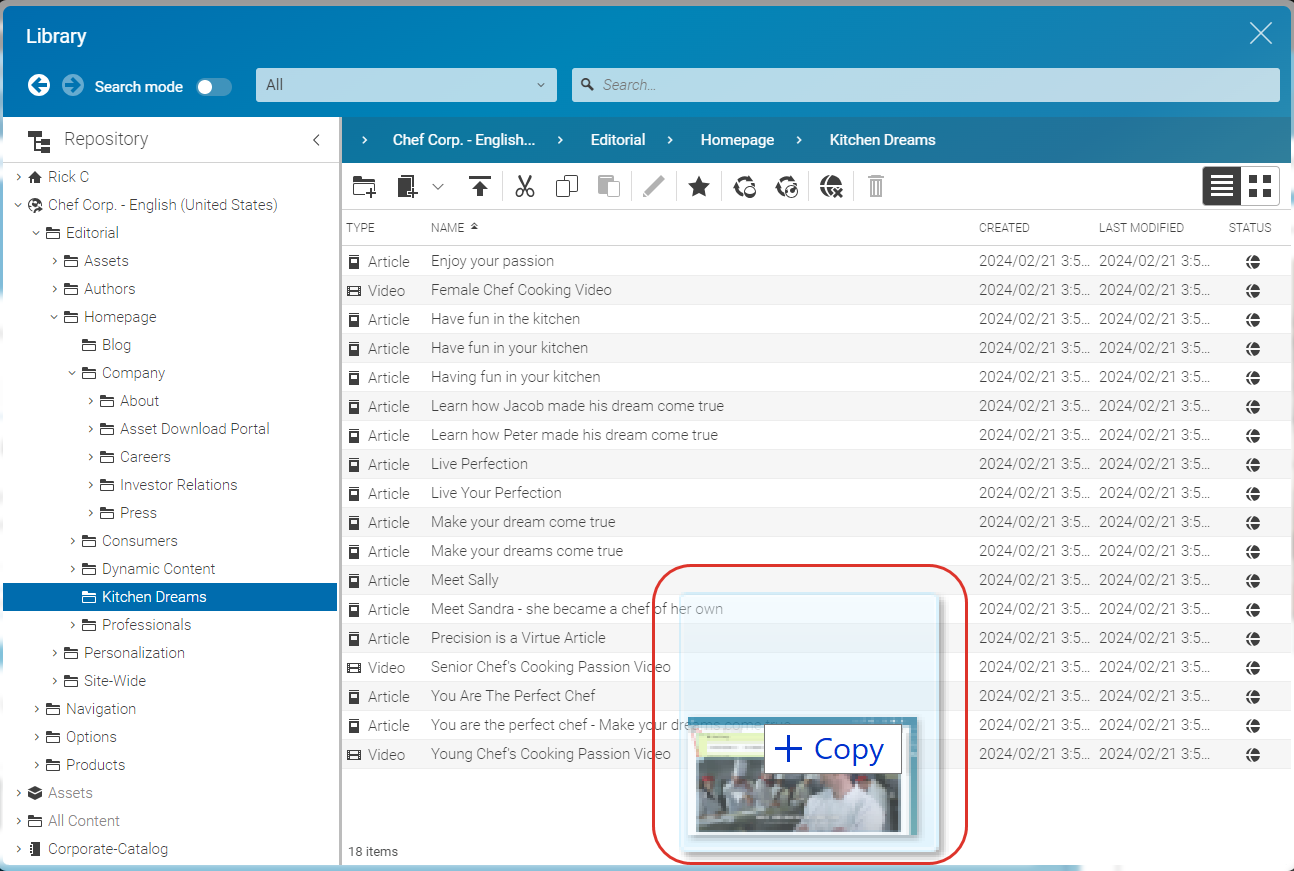Go back with the left arrow icon
This screenshot has width=1294, height=871.
pyautogui.click(x=39, y=86)
